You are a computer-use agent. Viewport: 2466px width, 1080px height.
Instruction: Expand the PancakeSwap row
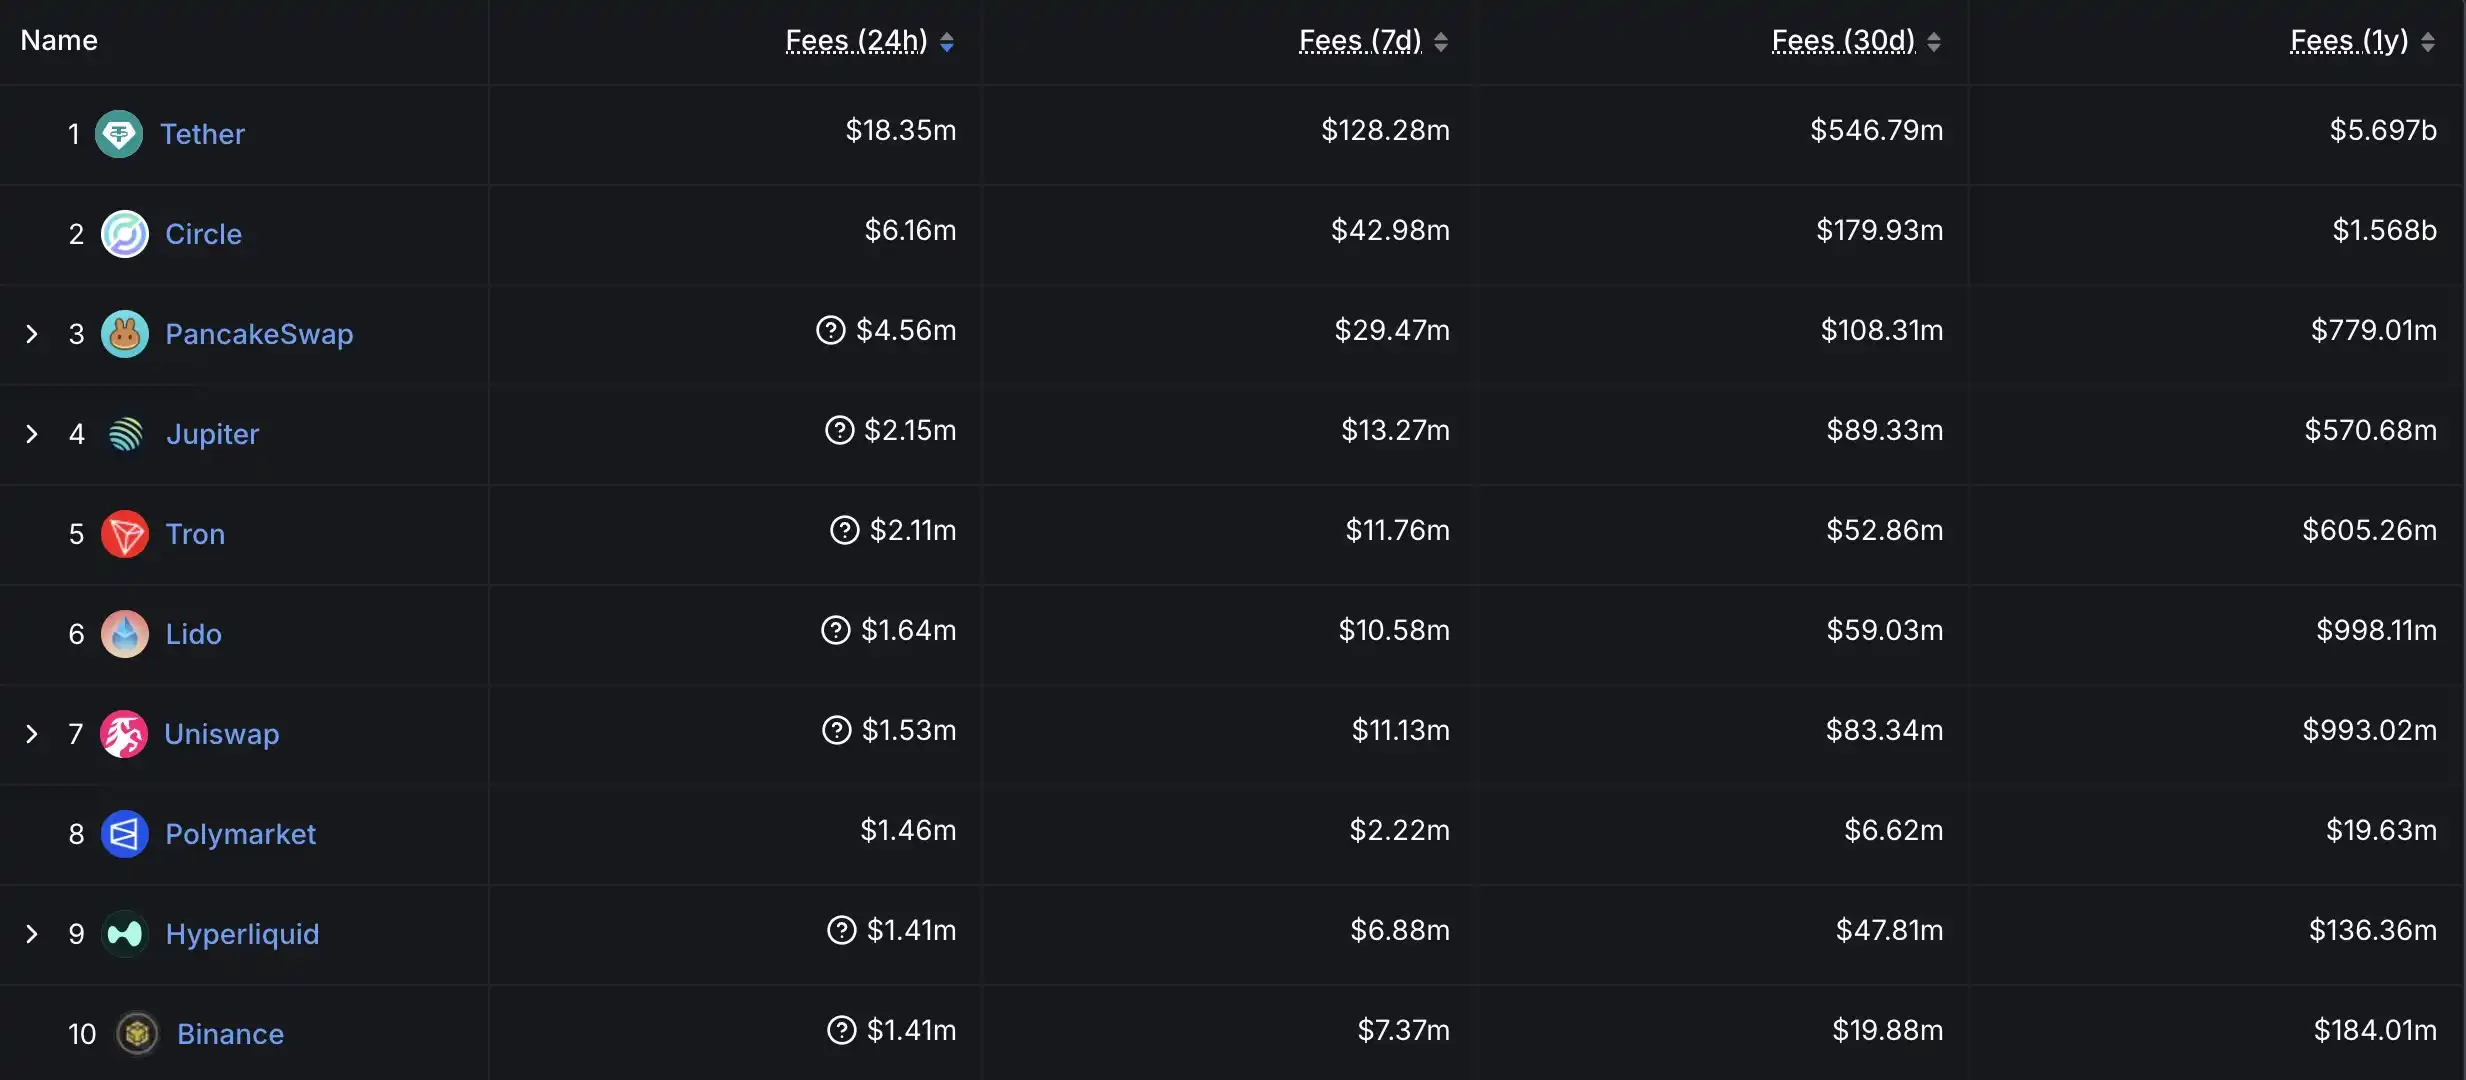point(32,334)
